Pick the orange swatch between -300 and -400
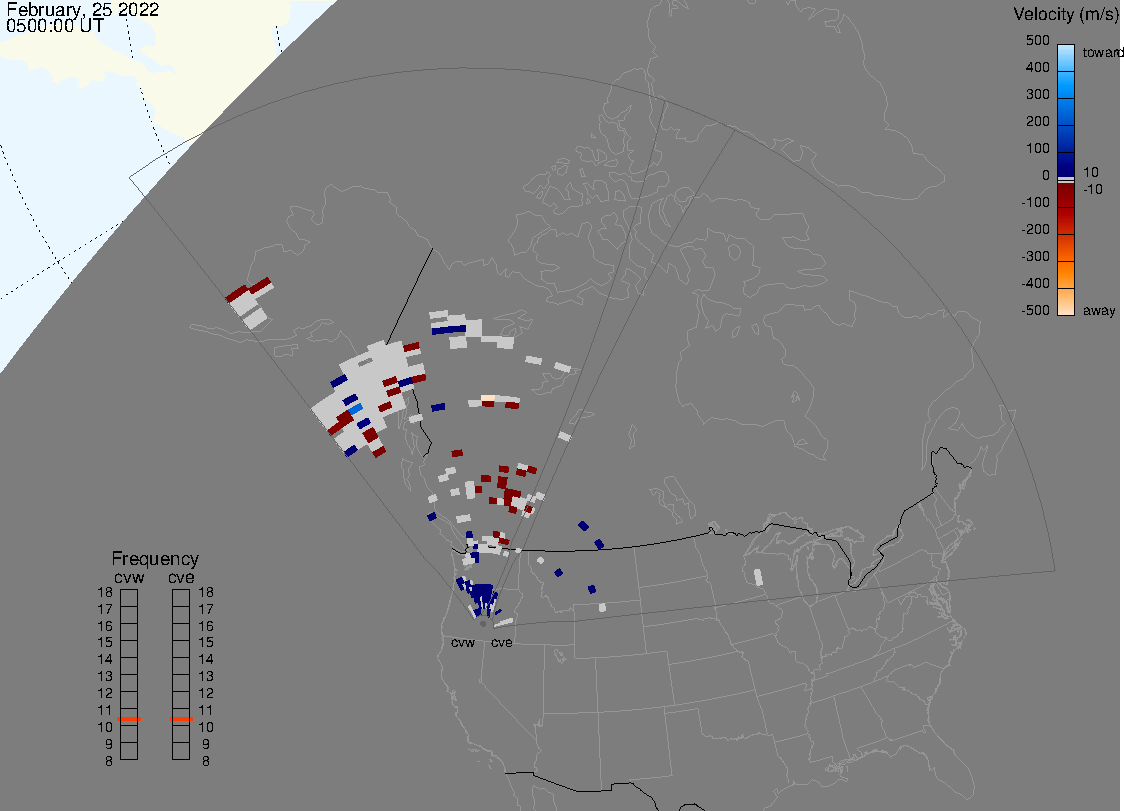Screen dimensions: 1124x811 pyautogui.click(x=1066, y=275)
